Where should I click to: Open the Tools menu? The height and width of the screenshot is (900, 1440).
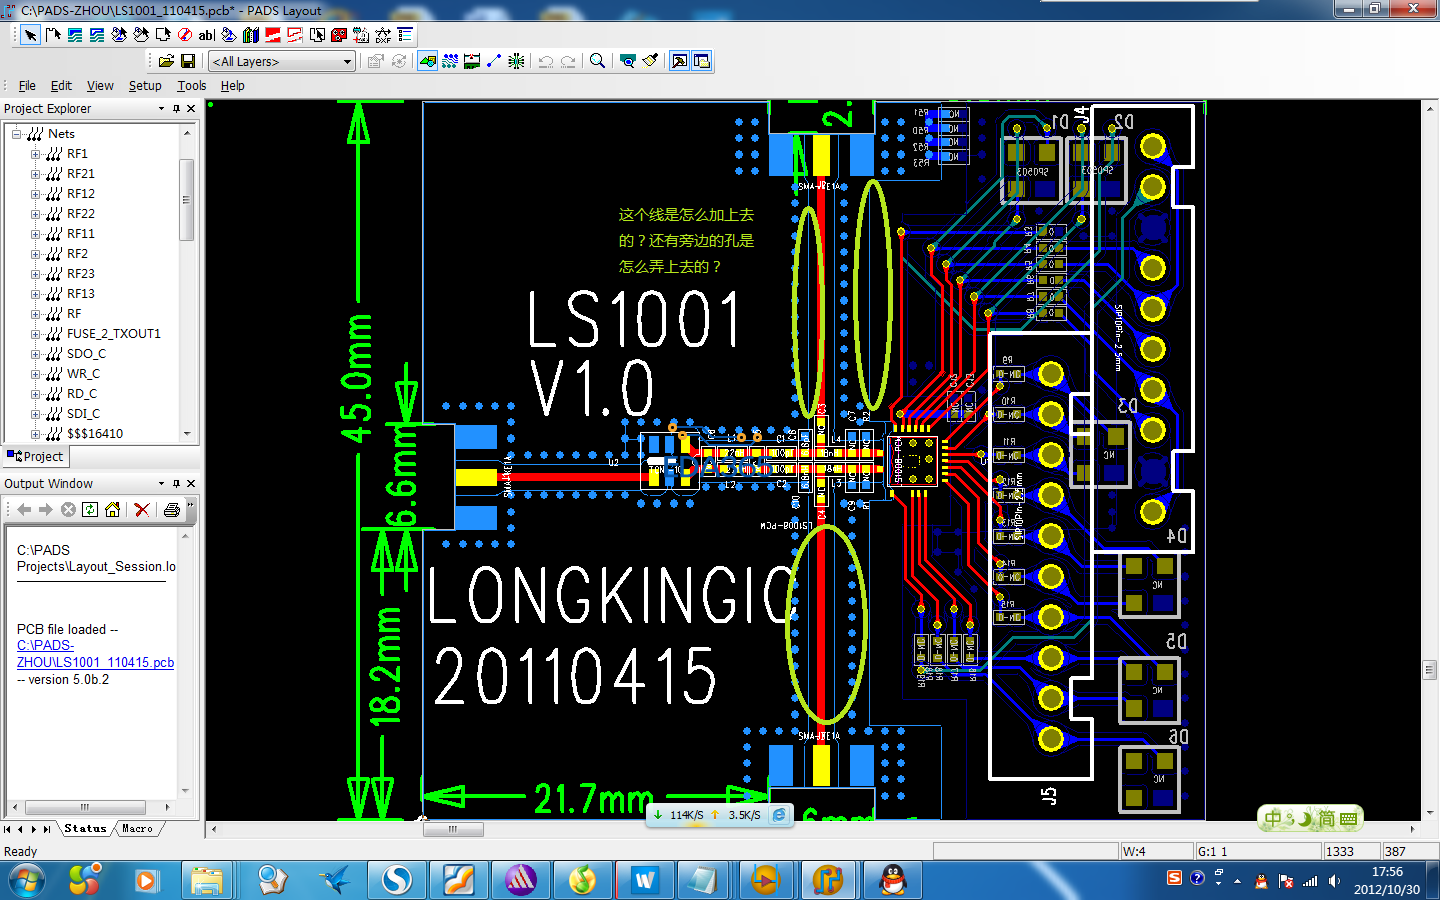(x=192, y=86)
